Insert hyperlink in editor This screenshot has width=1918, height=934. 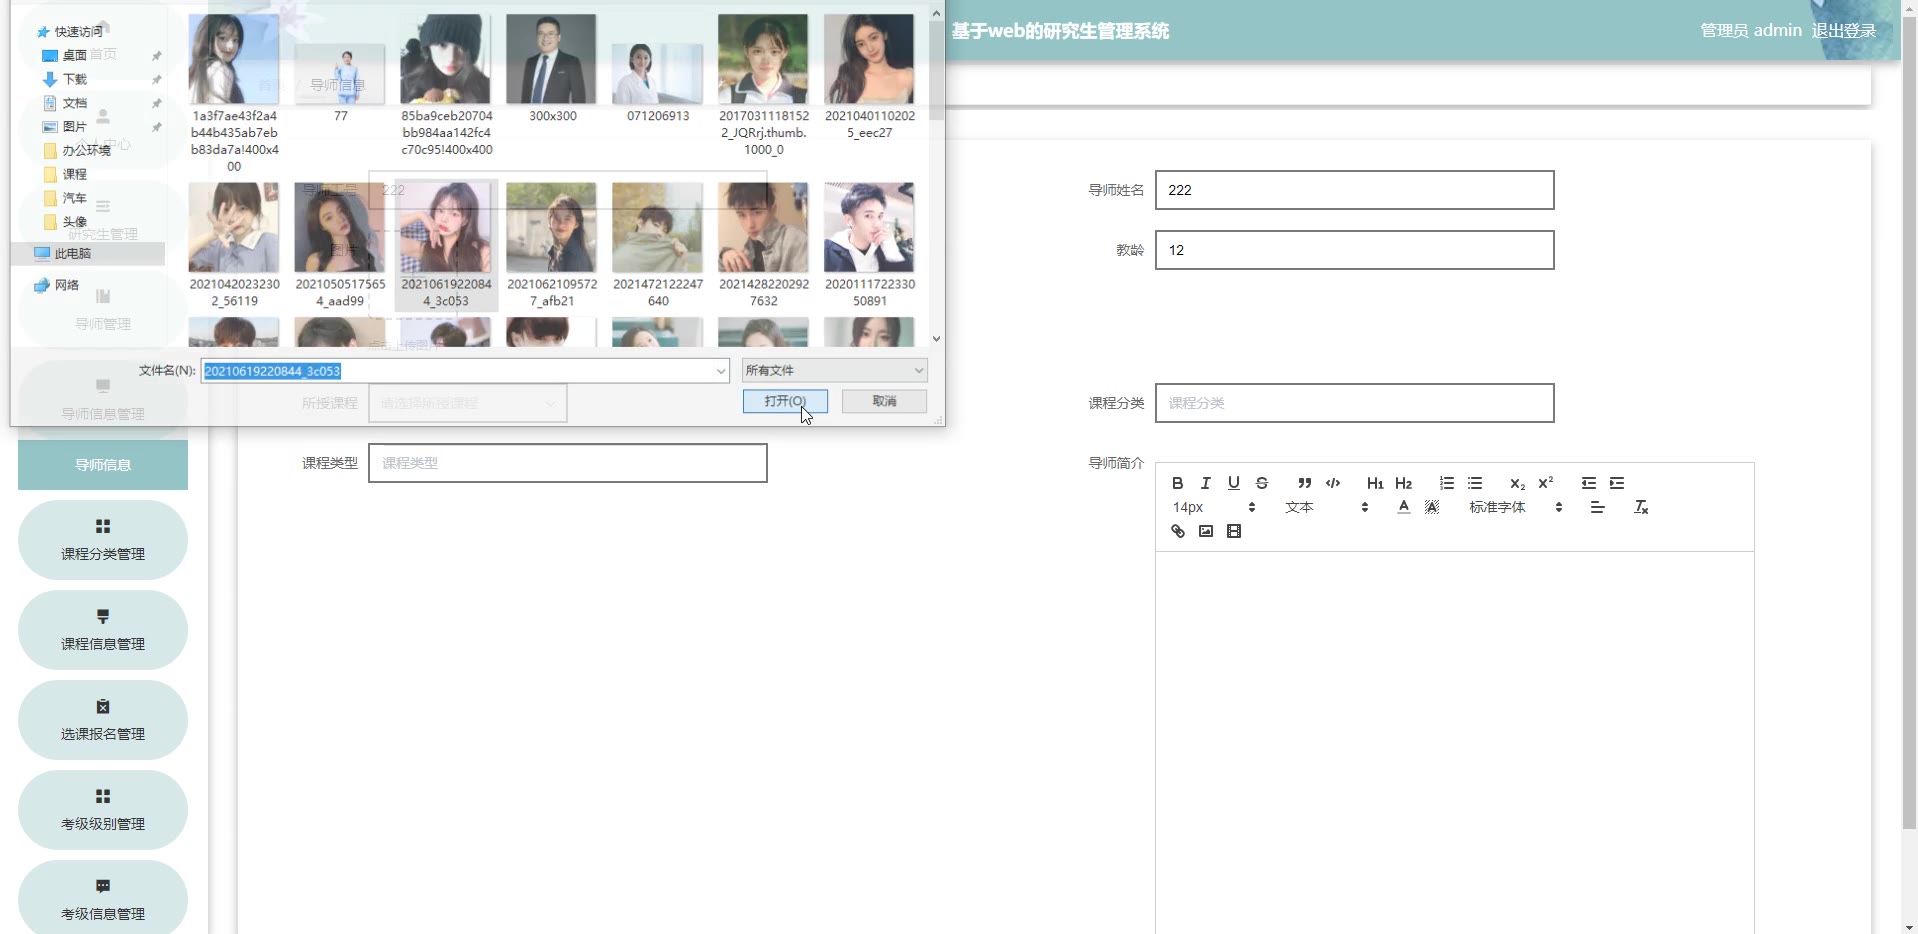pyautogui.click(x=1177, y=531)
